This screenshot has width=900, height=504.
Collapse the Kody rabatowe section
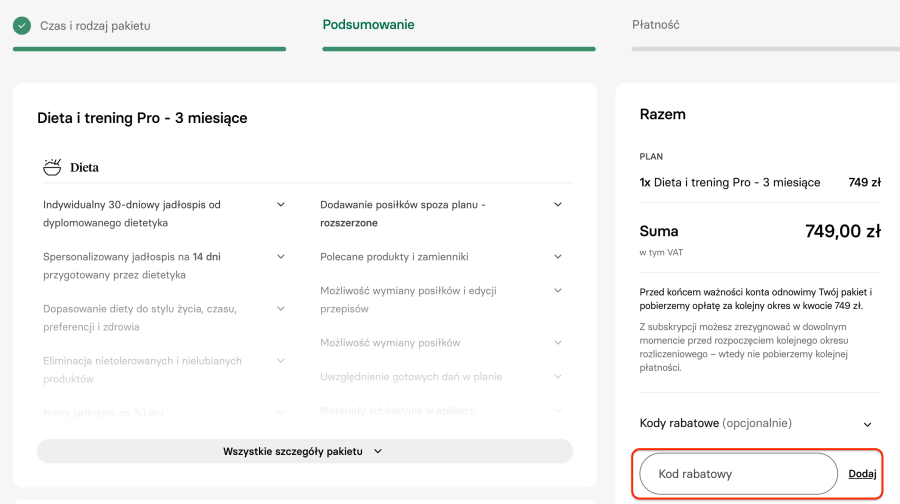click(867, 424)
